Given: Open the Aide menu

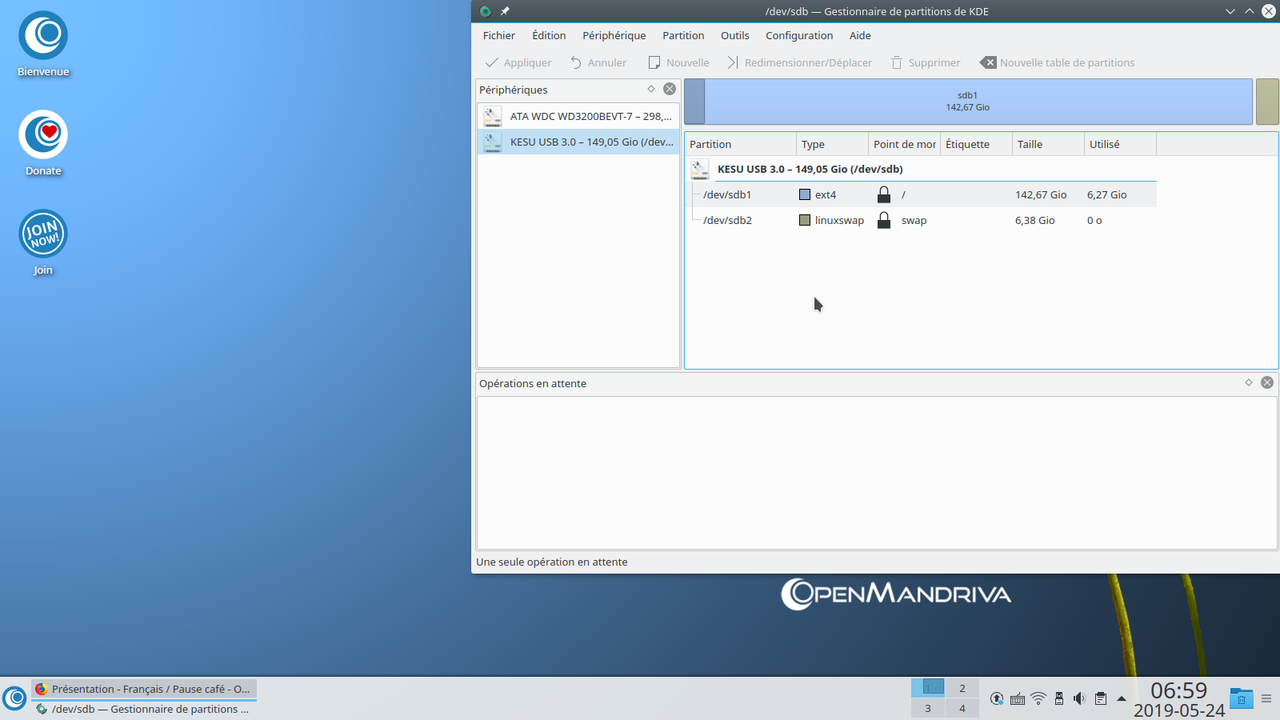Looking at the screenshot, I should [860, 35].
